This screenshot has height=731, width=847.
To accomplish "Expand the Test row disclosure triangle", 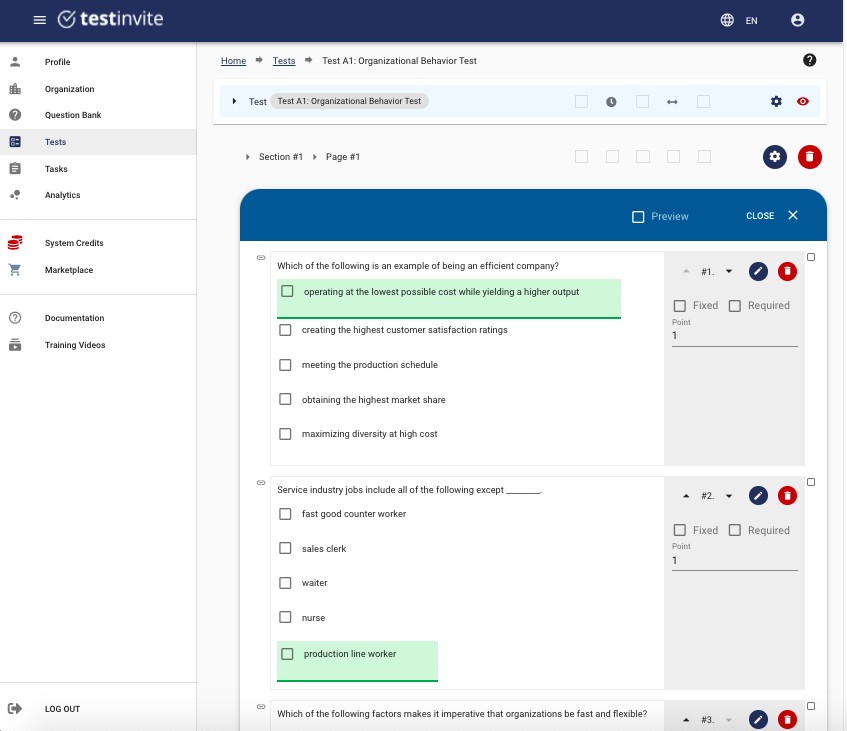I will 235,101.
